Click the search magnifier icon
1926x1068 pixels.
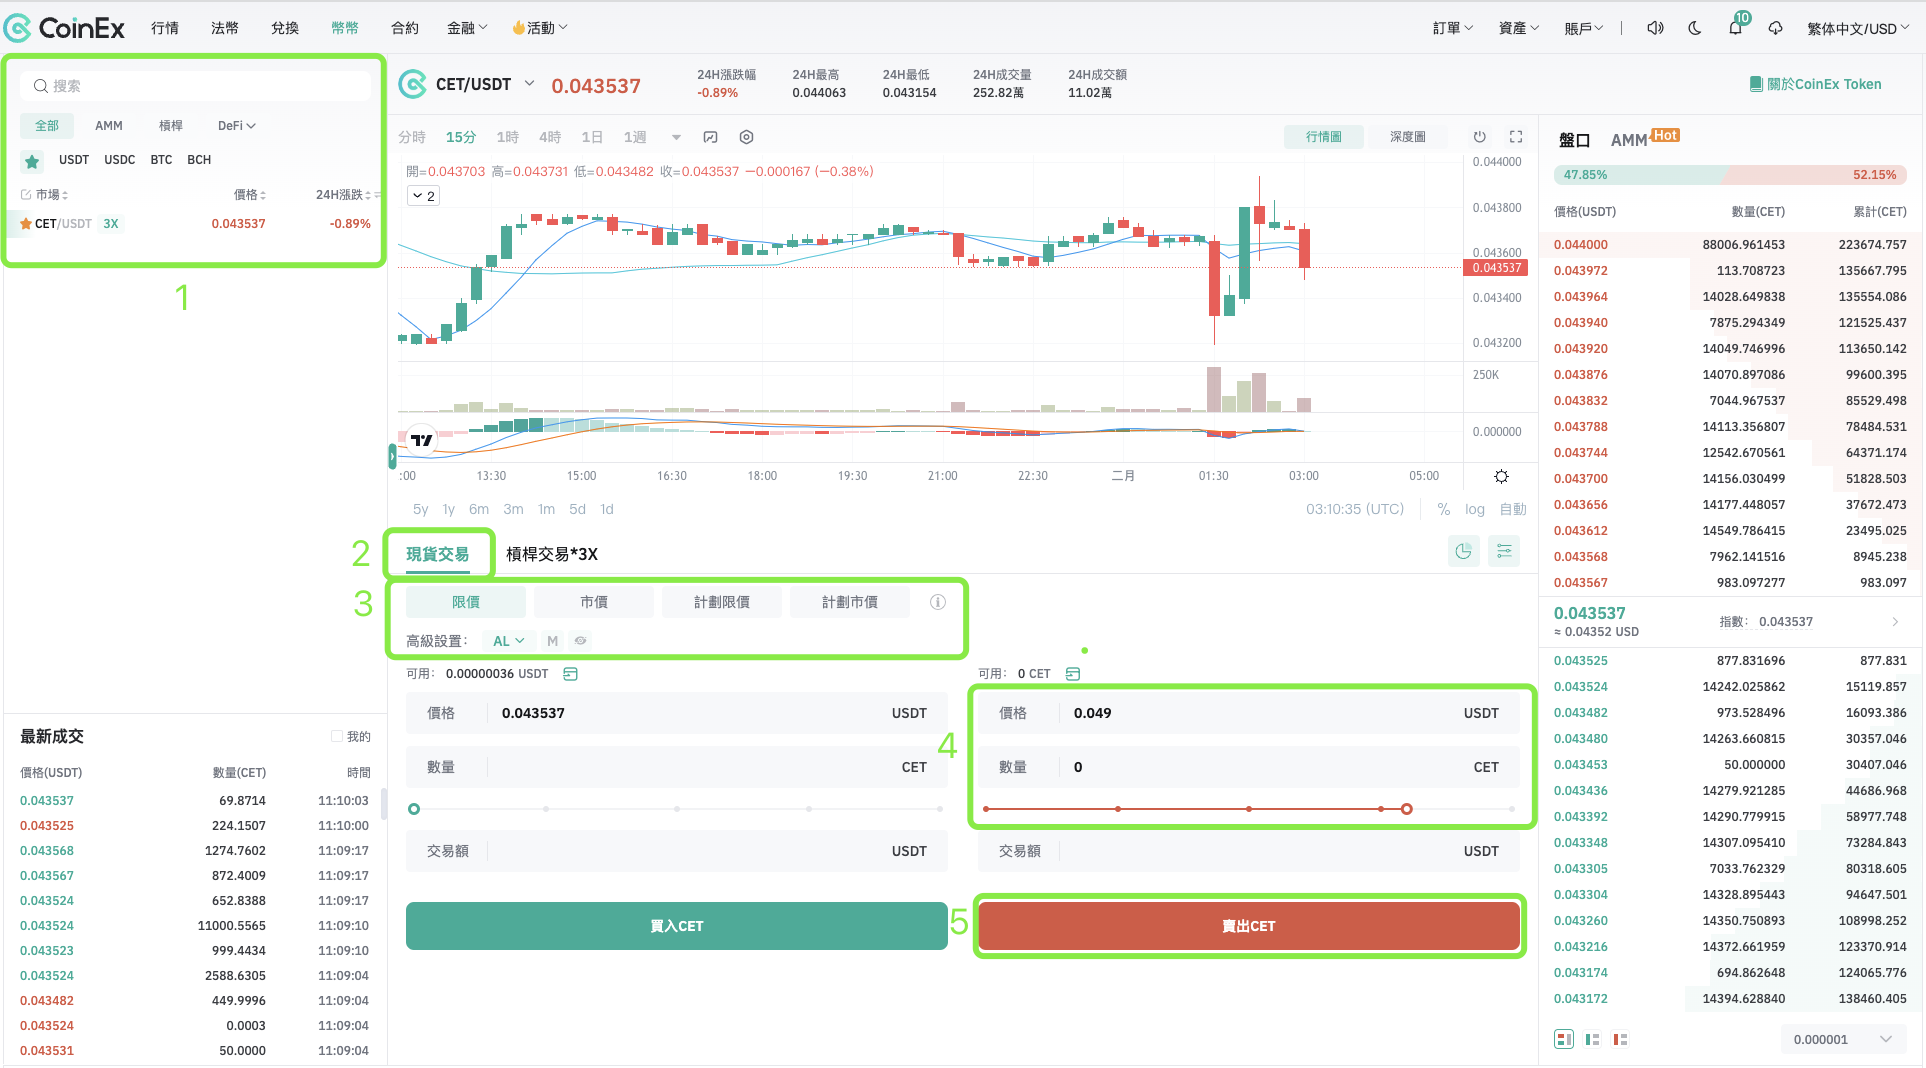(41, 86)
